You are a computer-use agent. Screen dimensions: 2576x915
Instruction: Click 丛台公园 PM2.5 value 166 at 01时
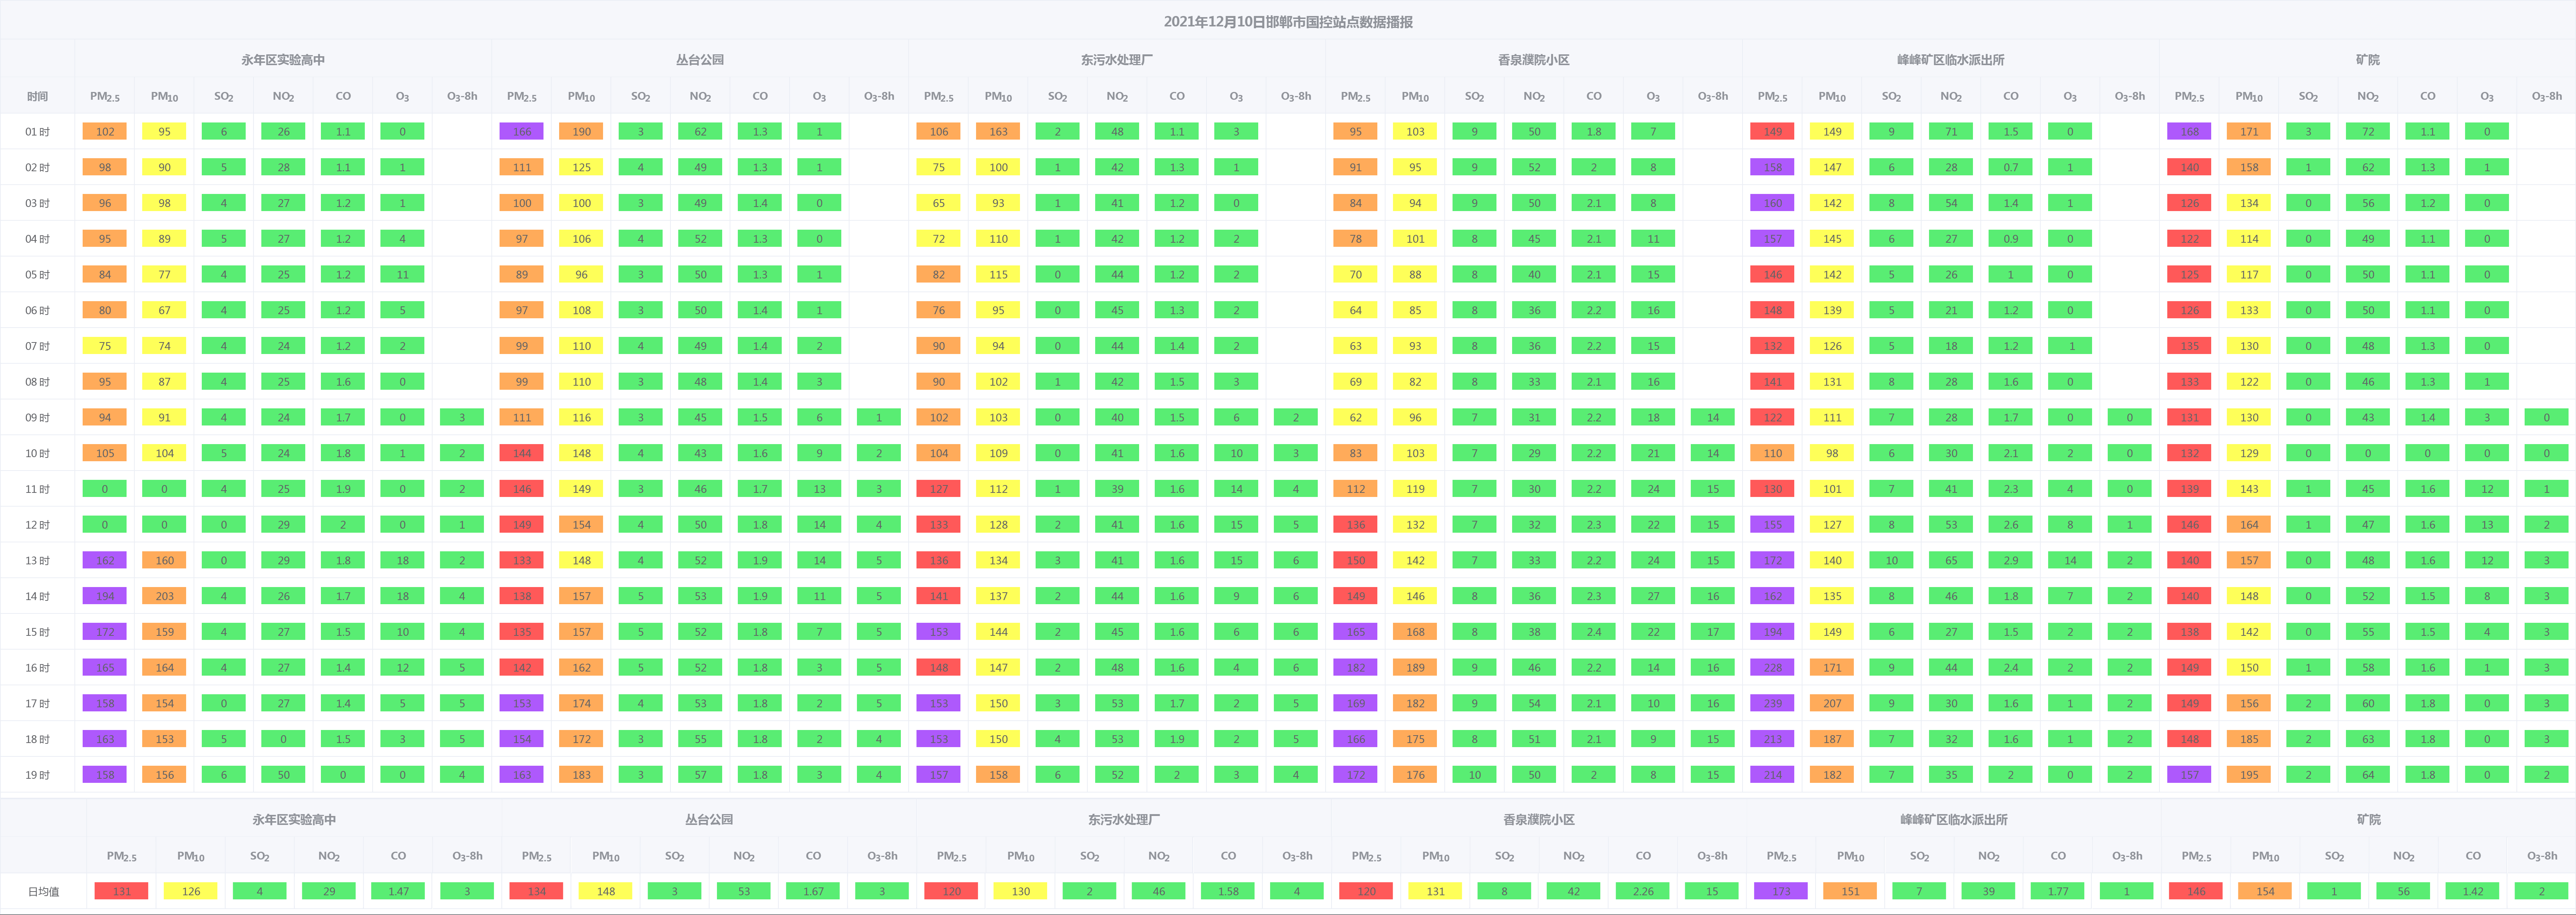click(522, 132)
